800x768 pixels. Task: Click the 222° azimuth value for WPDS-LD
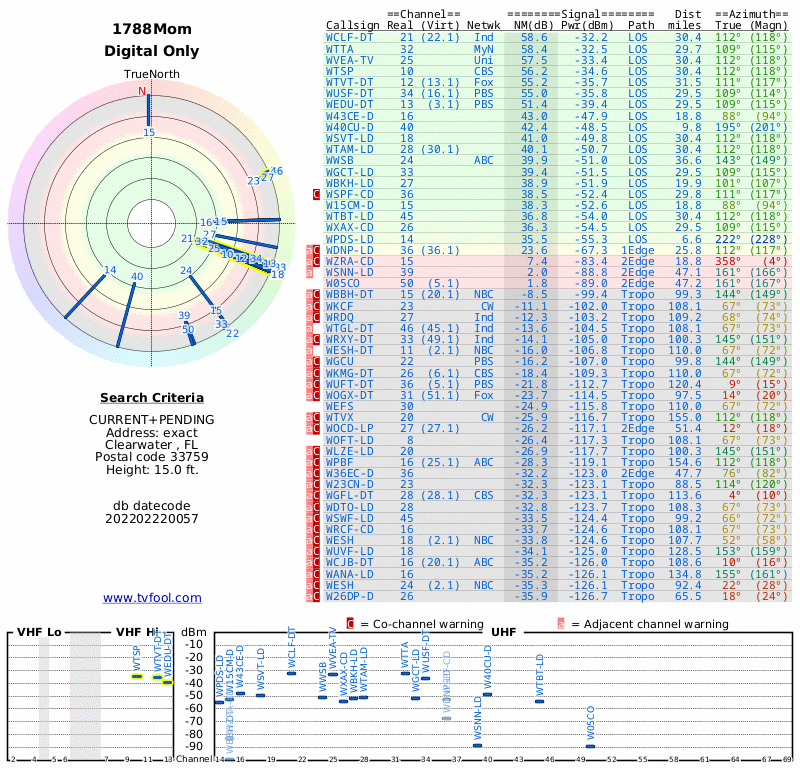click(x=728, y=239)
